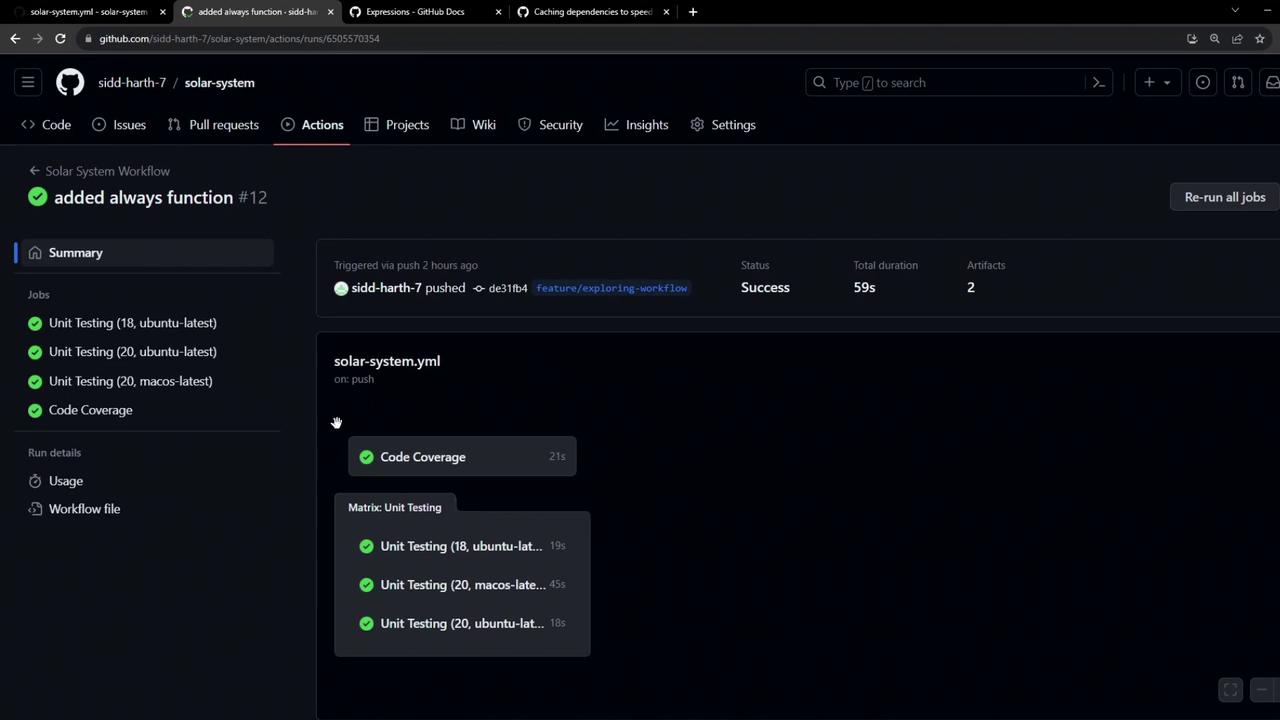Open the Issues repository tab
This screenshot has height=720, width=1280.
tap(119, 125)
